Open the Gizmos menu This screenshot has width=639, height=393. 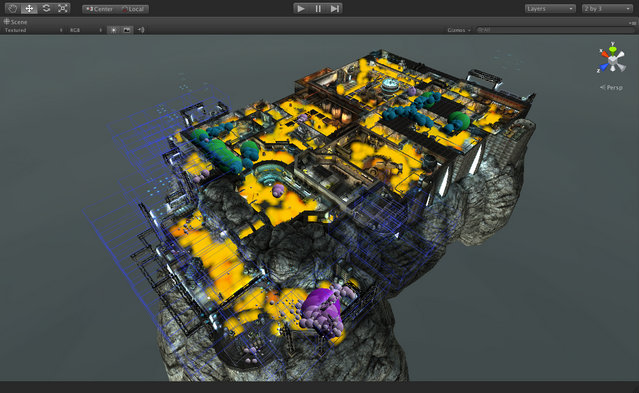coord(459,30)
